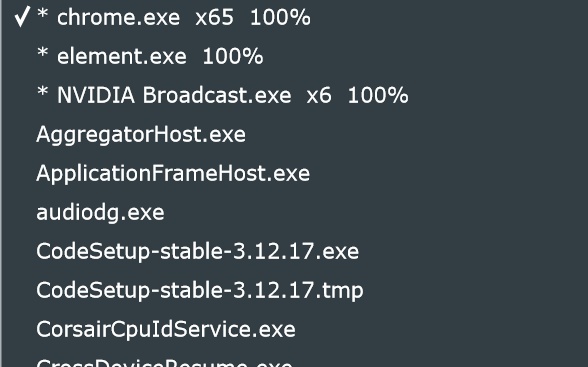Select the chrome.exe process entry
Image resolution: width=588 pixels, height=367 pixels.
click(295, 17)
